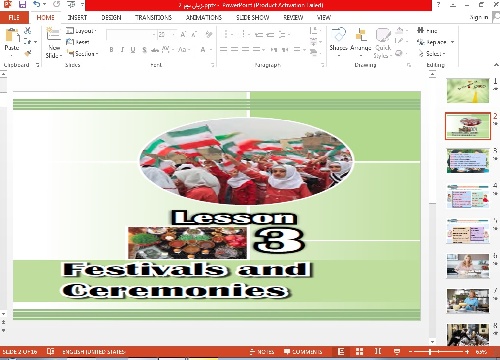This screenshot has width=500, height=360.
Task: Expand the Section dropdown
Action: pos(82,53)
